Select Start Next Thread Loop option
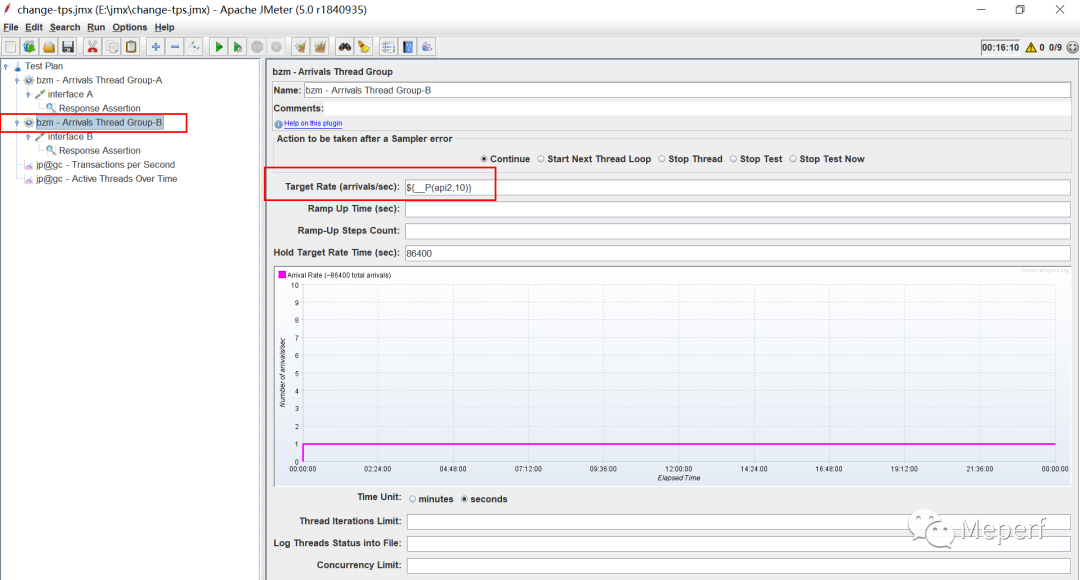This screenshot has height=580, width=1080. click(x=541, y=159)
